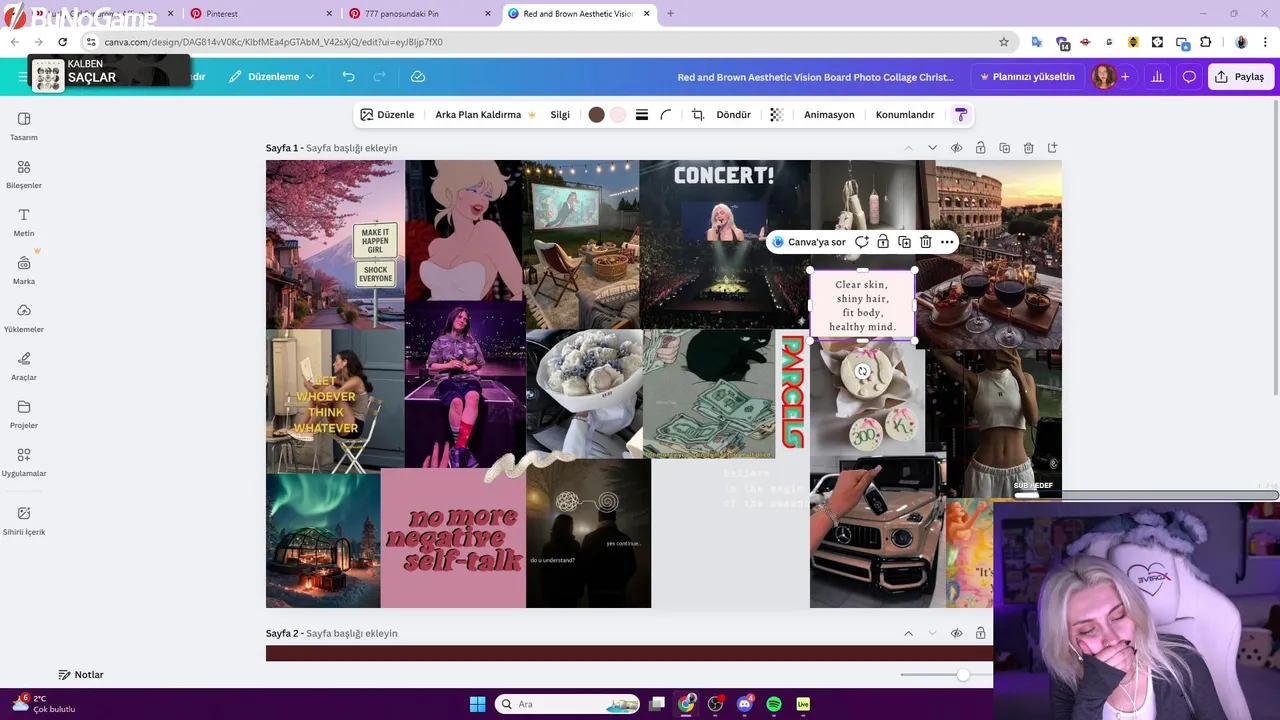Click the Canva'ya sor button
The height and width of the screenshot is (720, 1280).
[x=808, y=242]
